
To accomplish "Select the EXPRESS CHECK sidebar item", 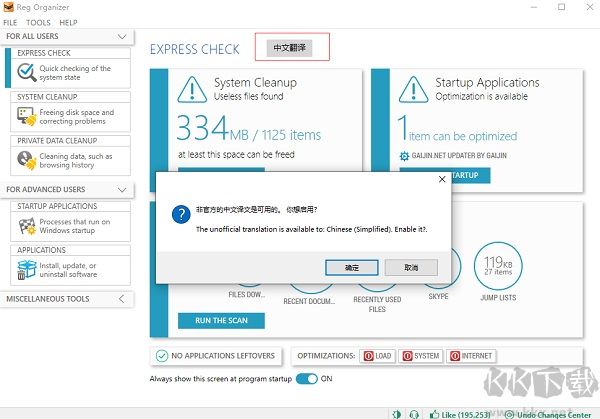I will (x=70, y=68).
